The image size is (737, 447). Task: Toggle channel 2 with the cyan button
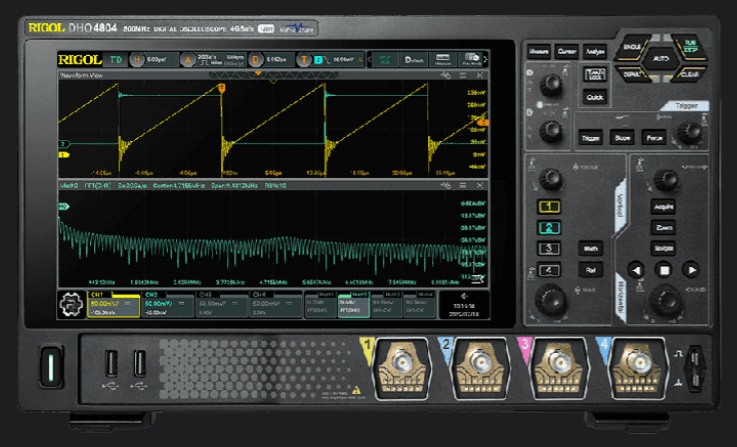(549, 228)
